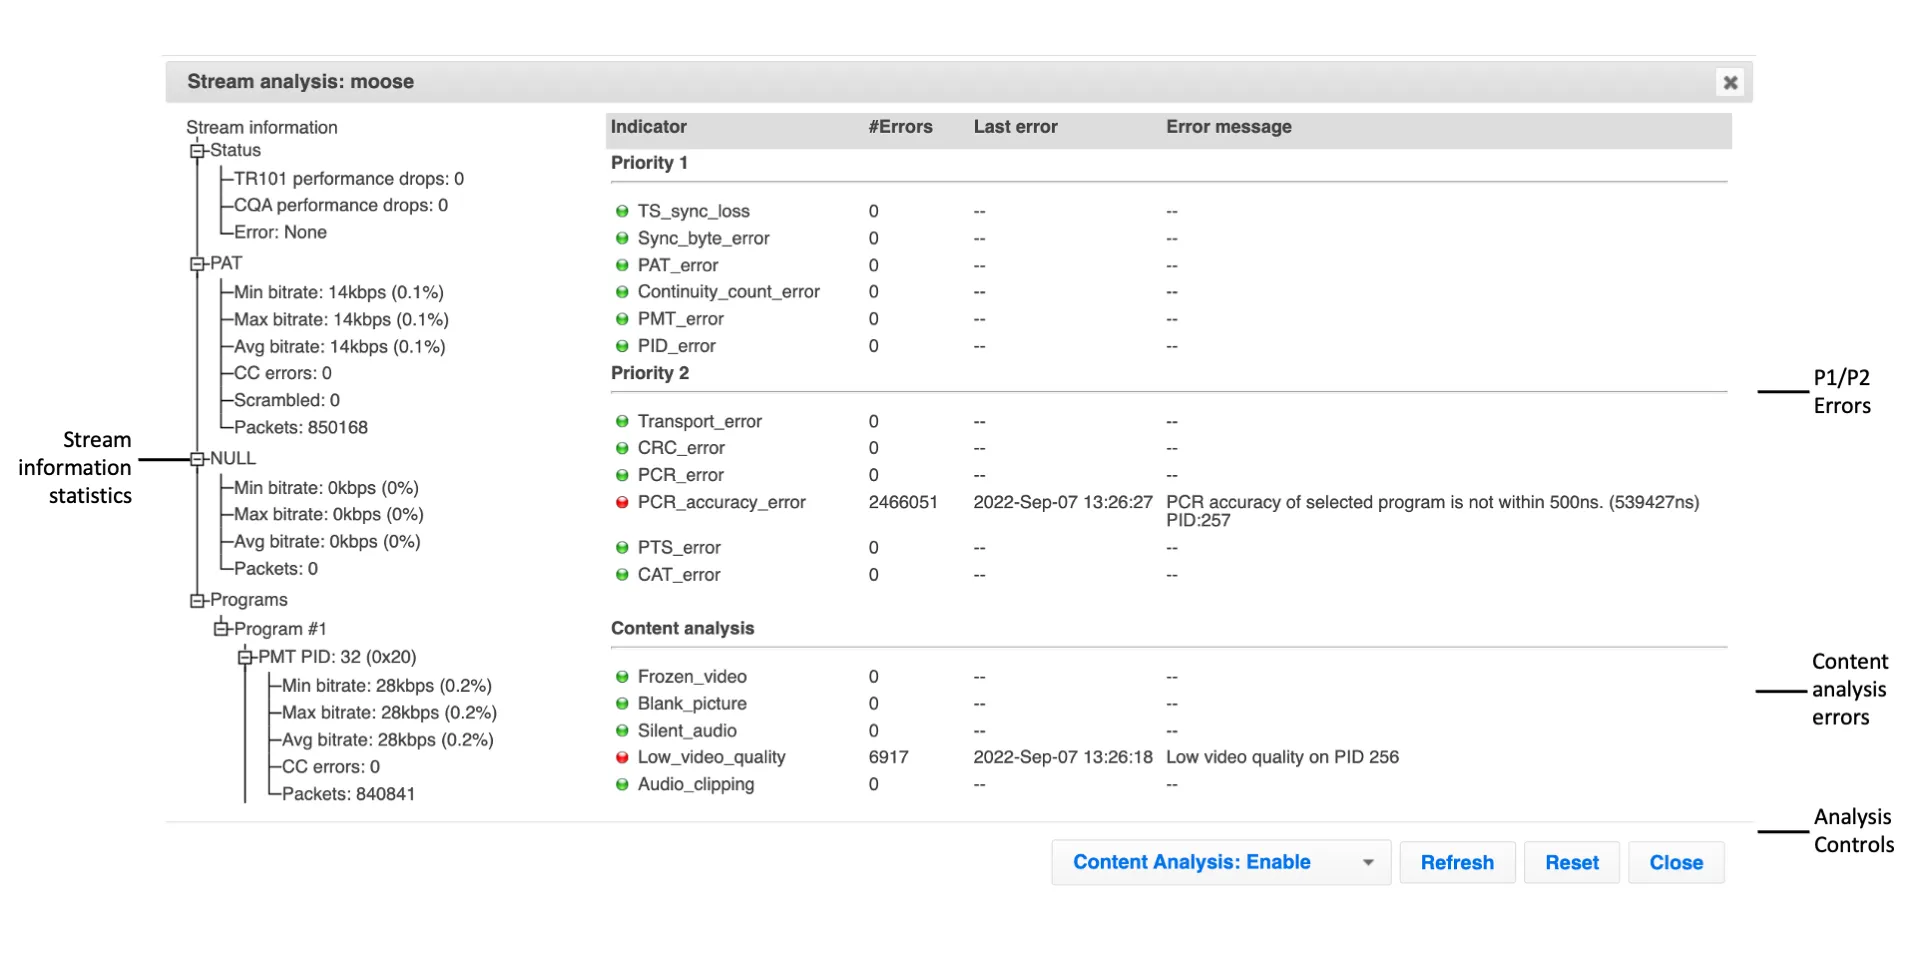
Task: Click the 'Scrambled: 0' tree row
Action: point(286,400)
